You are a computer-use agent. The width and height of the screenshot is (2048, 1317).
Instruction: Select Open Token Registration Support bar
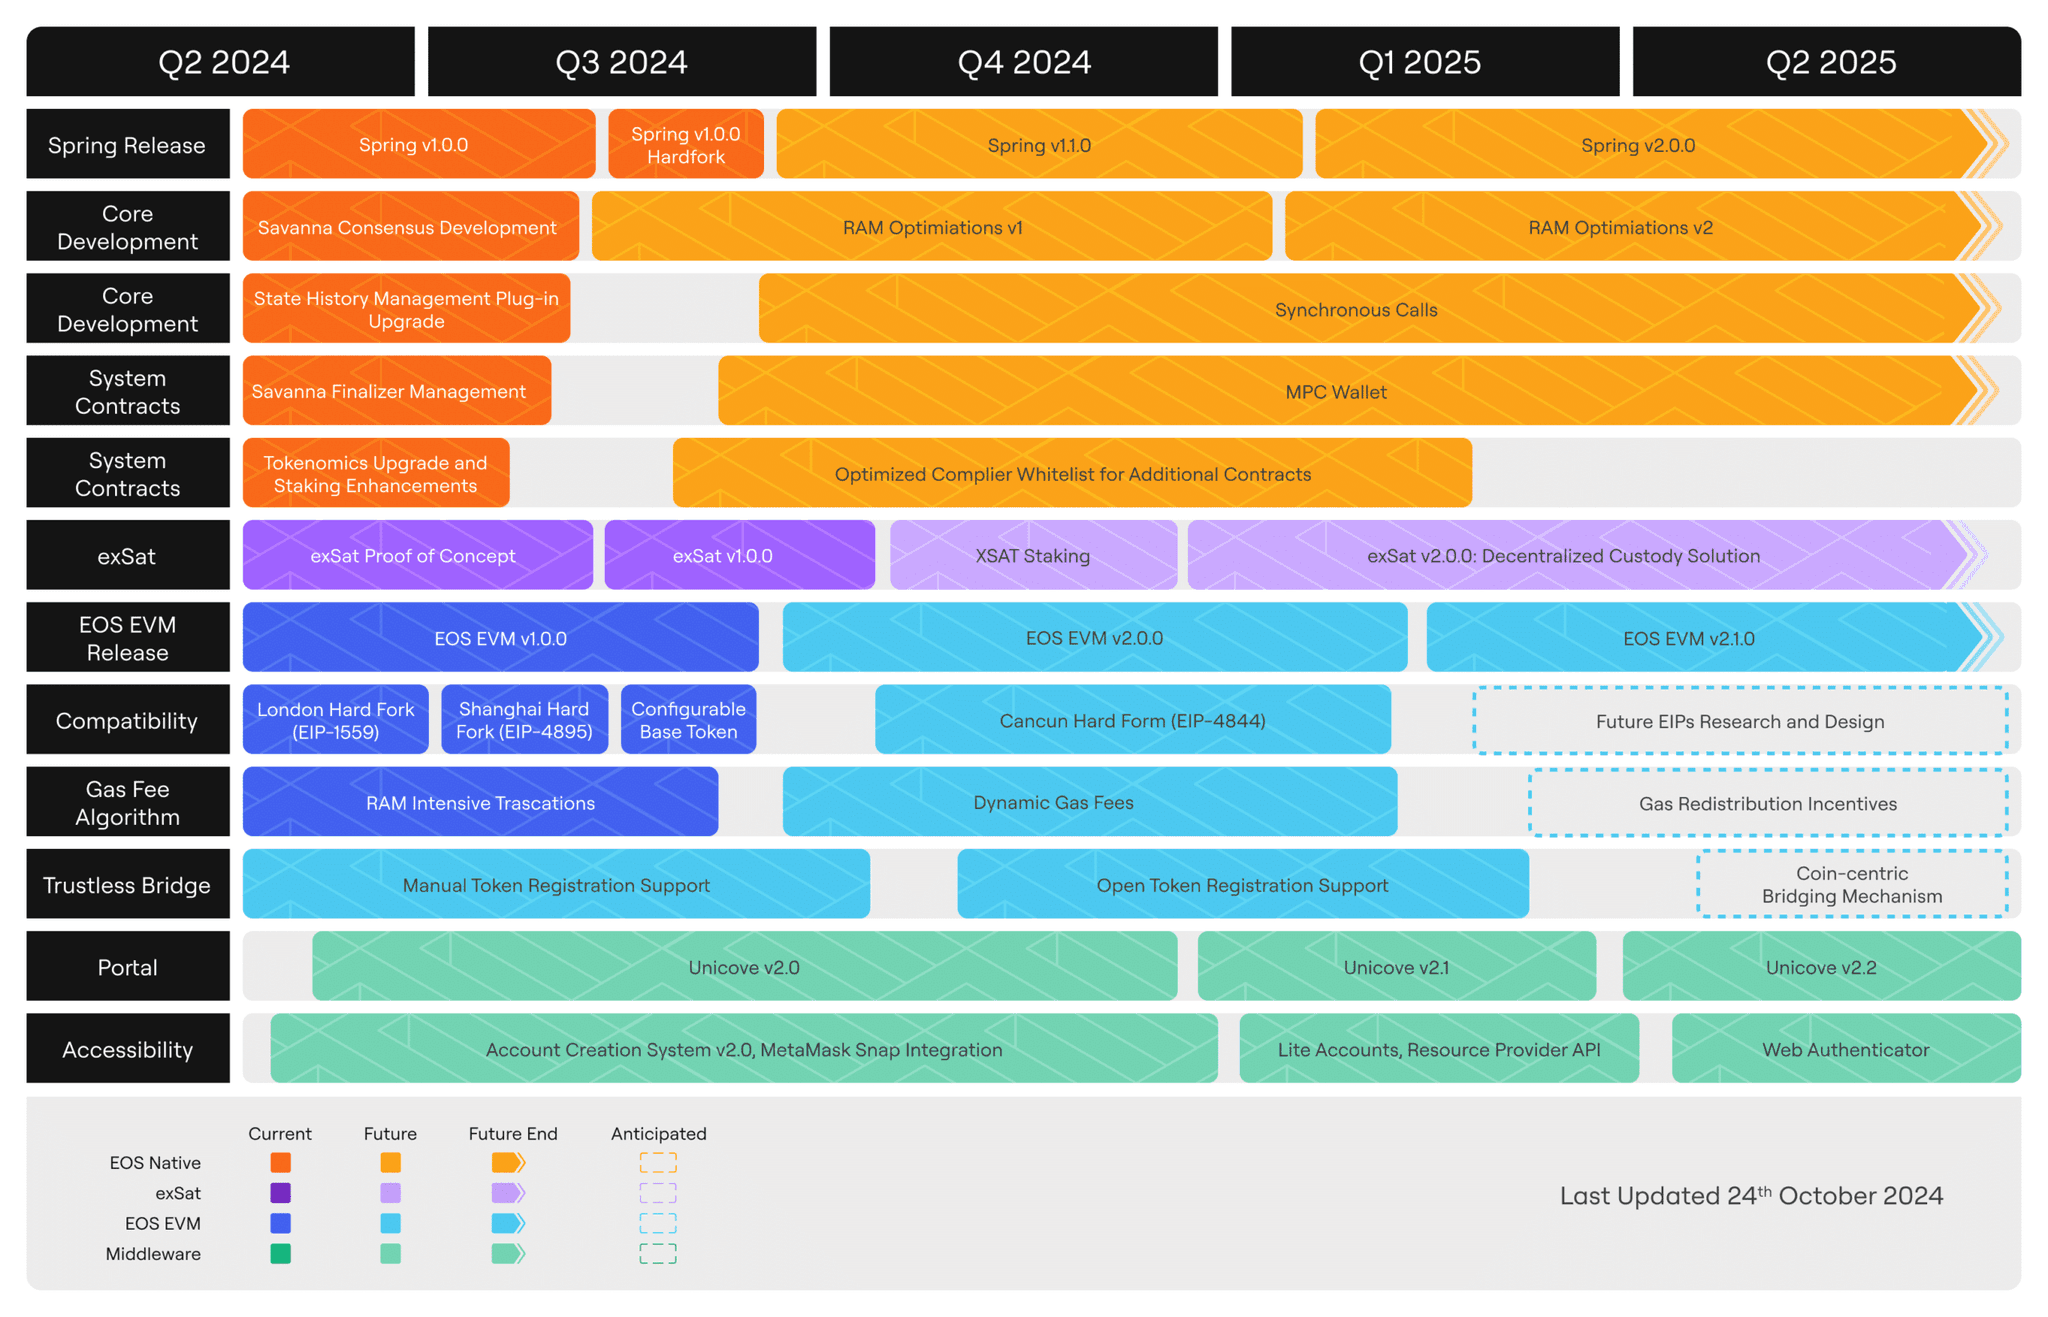click(x=1243, y=885)
